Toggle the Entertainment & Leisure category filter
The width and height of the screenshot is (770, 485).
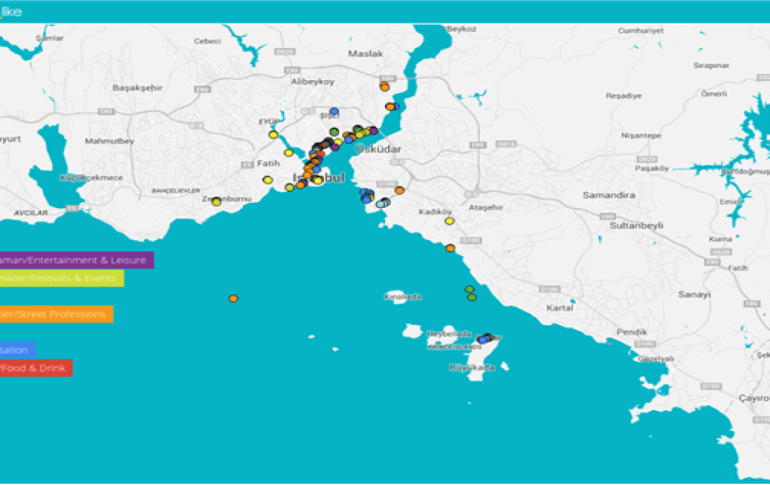(x=76, y=260)
